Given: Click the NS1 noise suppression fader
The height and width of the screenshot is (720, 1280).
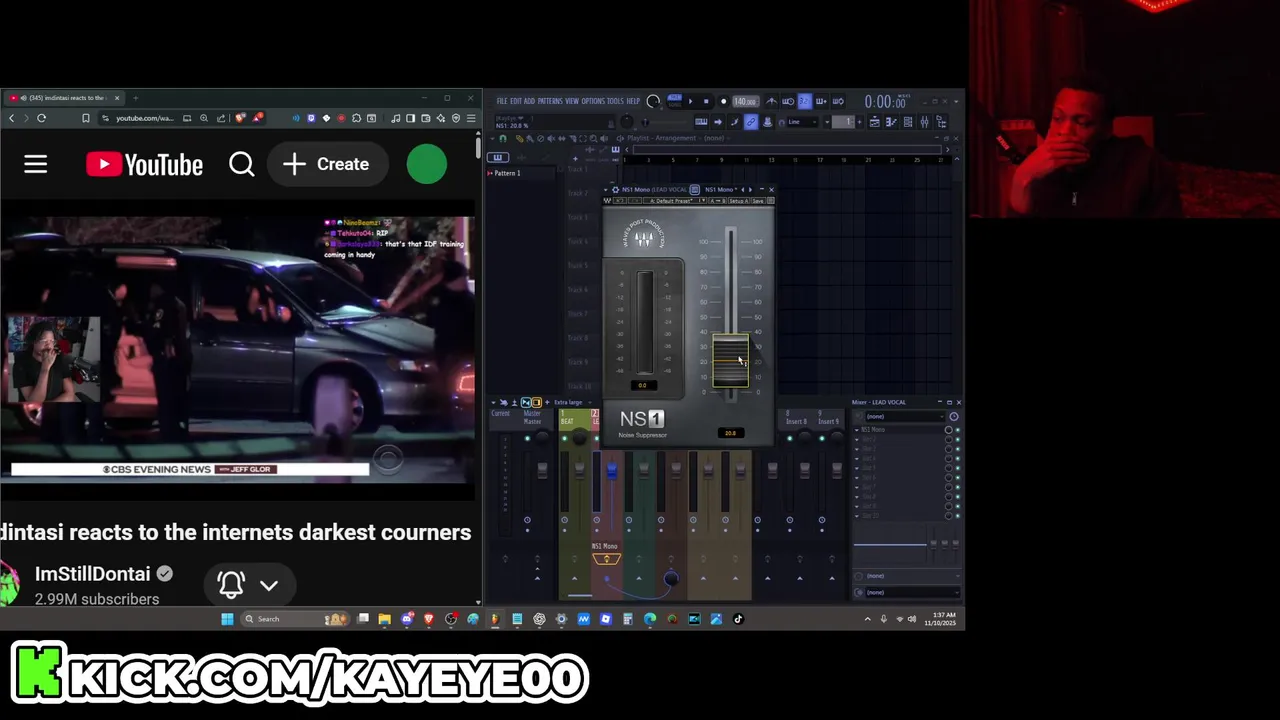Looking at the screenshot, I should [730, 361].
